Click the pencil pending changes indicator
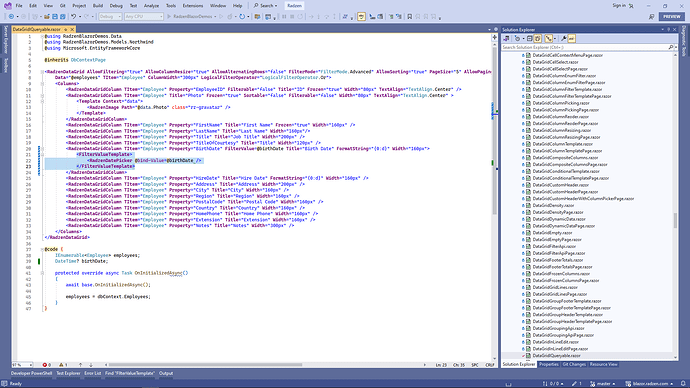The height and width of the screenshot is (388, 690). click(577, 384)
